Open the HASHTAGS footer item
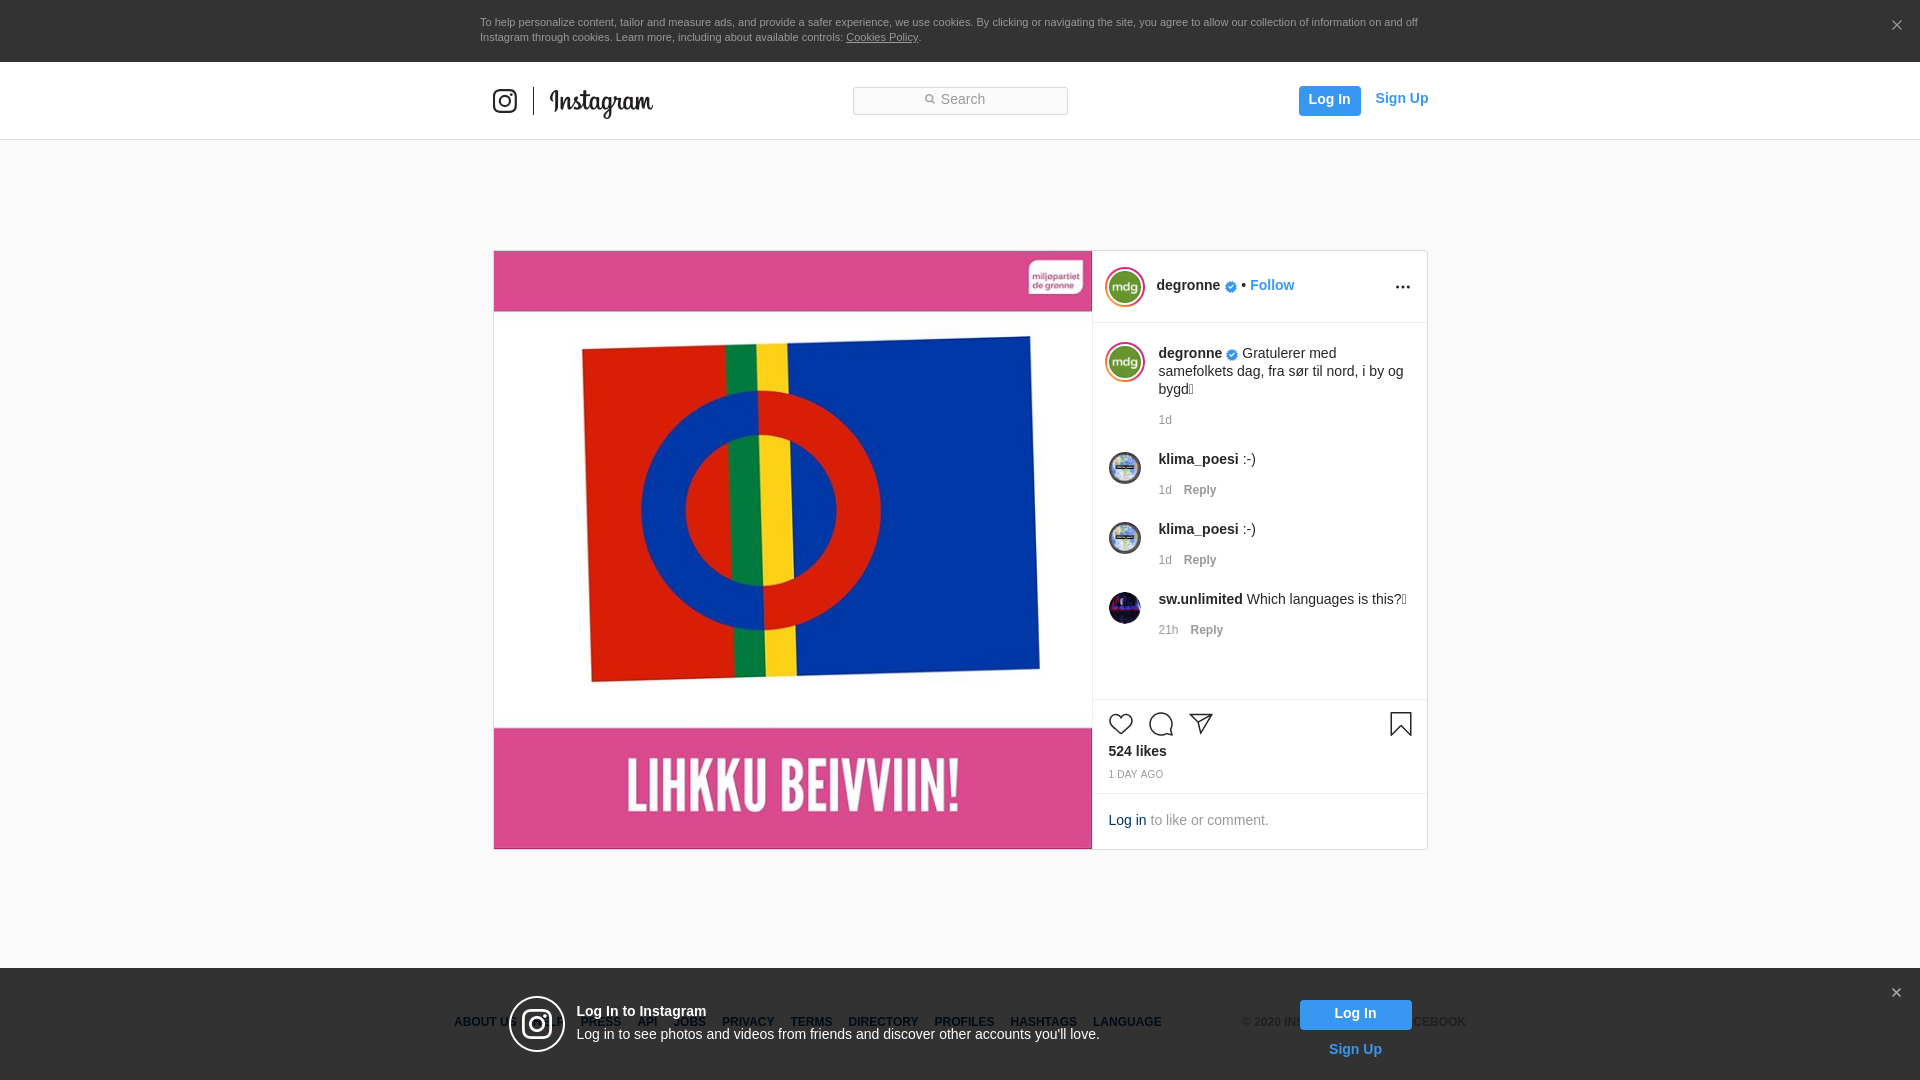The image size is (1920, 1080). point(1043,1022)
